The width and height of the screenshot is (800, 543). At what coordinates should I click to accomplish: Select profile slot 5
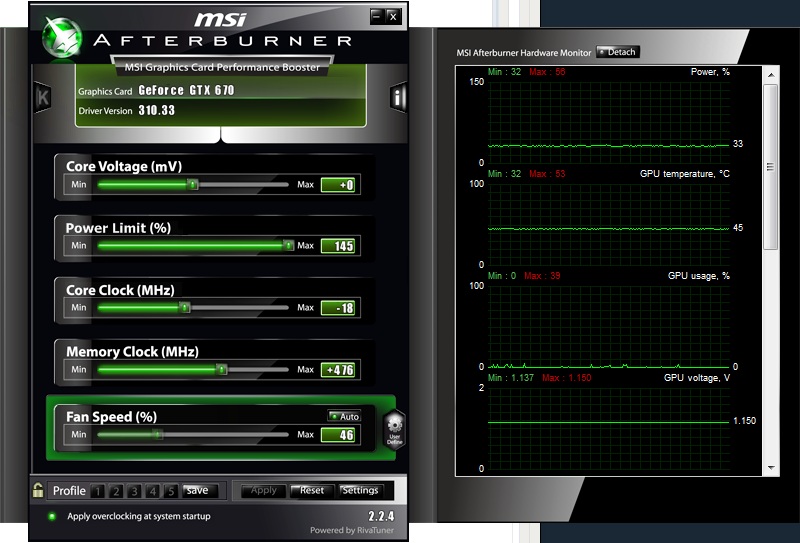(x=171, y=491)
